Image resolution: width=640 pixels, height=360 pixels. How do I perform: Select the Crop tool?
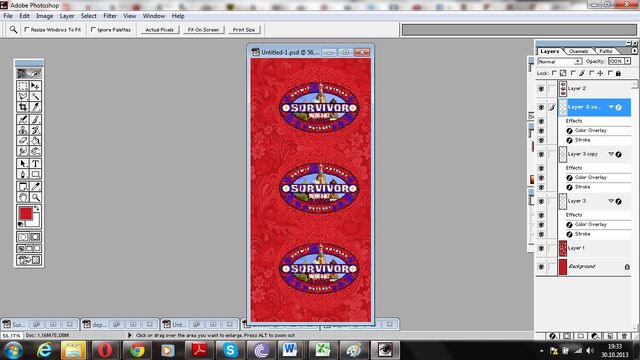[x=23, y=107]
